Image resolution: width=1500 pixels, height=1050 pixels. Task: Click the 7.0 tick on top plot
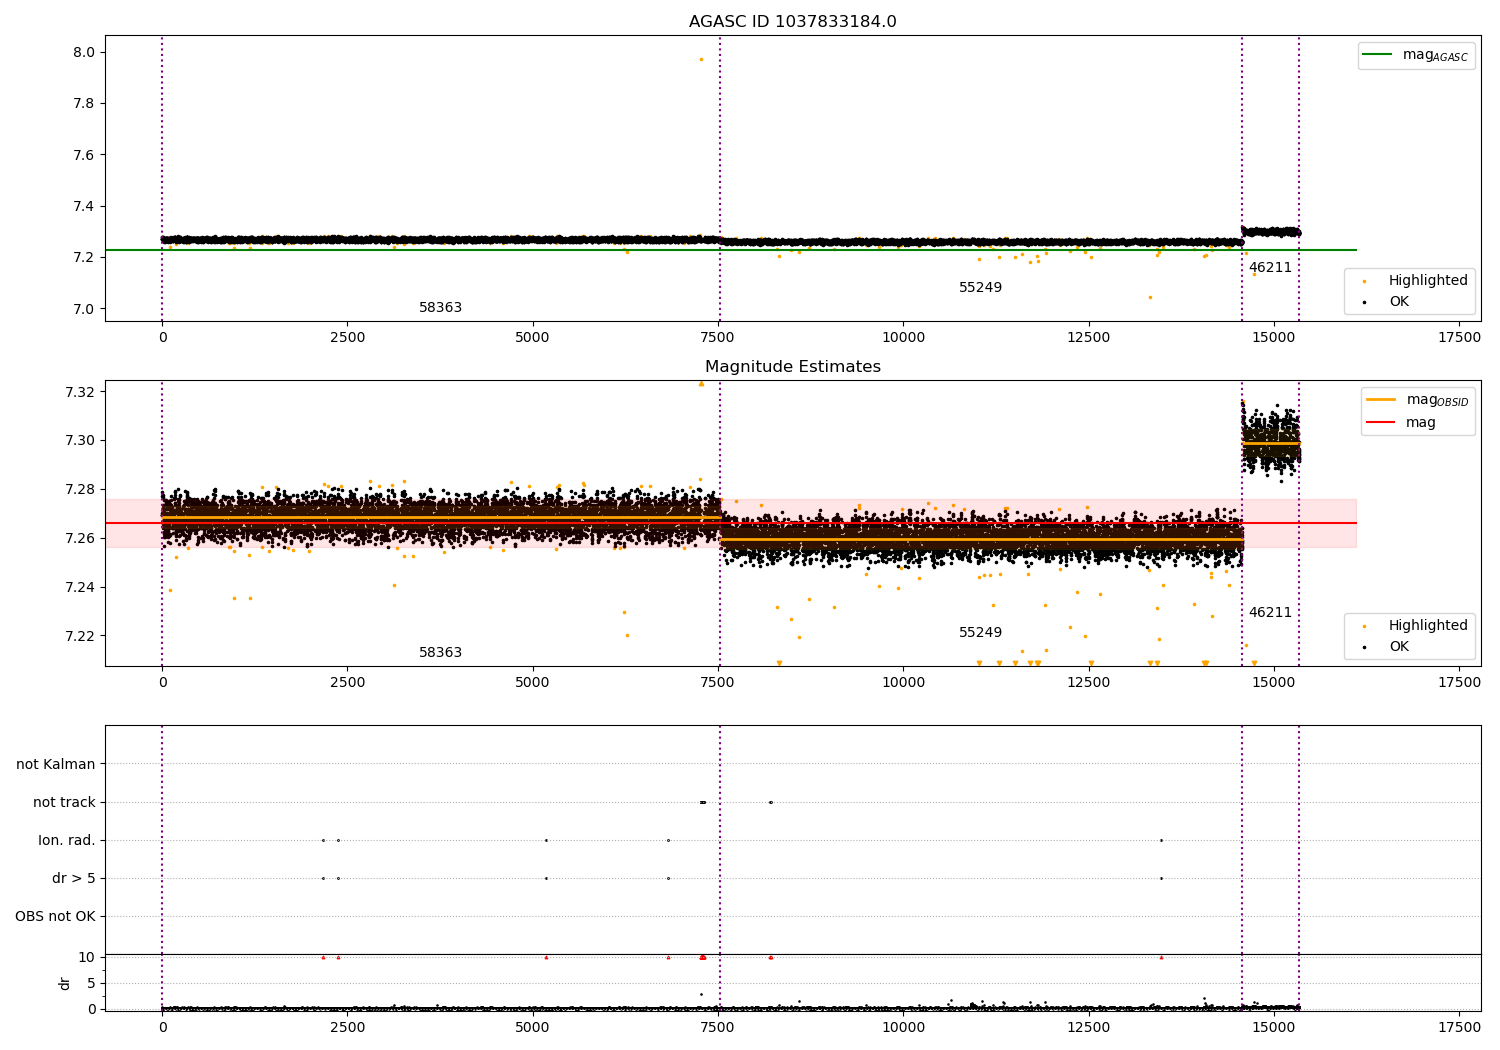(83, 309)
